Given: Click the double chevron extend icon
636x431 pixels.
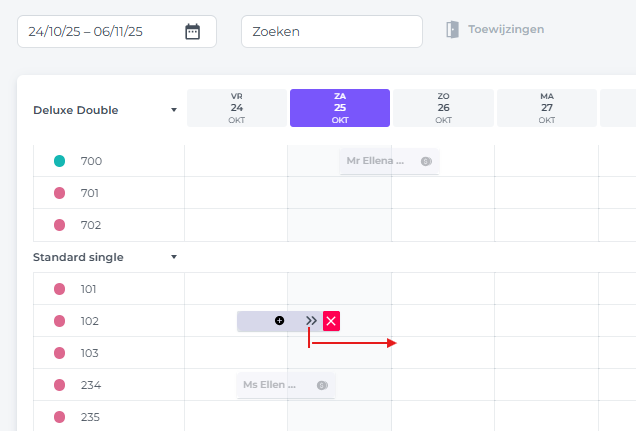Looking at the screenshot, I should tap(312, 321).
